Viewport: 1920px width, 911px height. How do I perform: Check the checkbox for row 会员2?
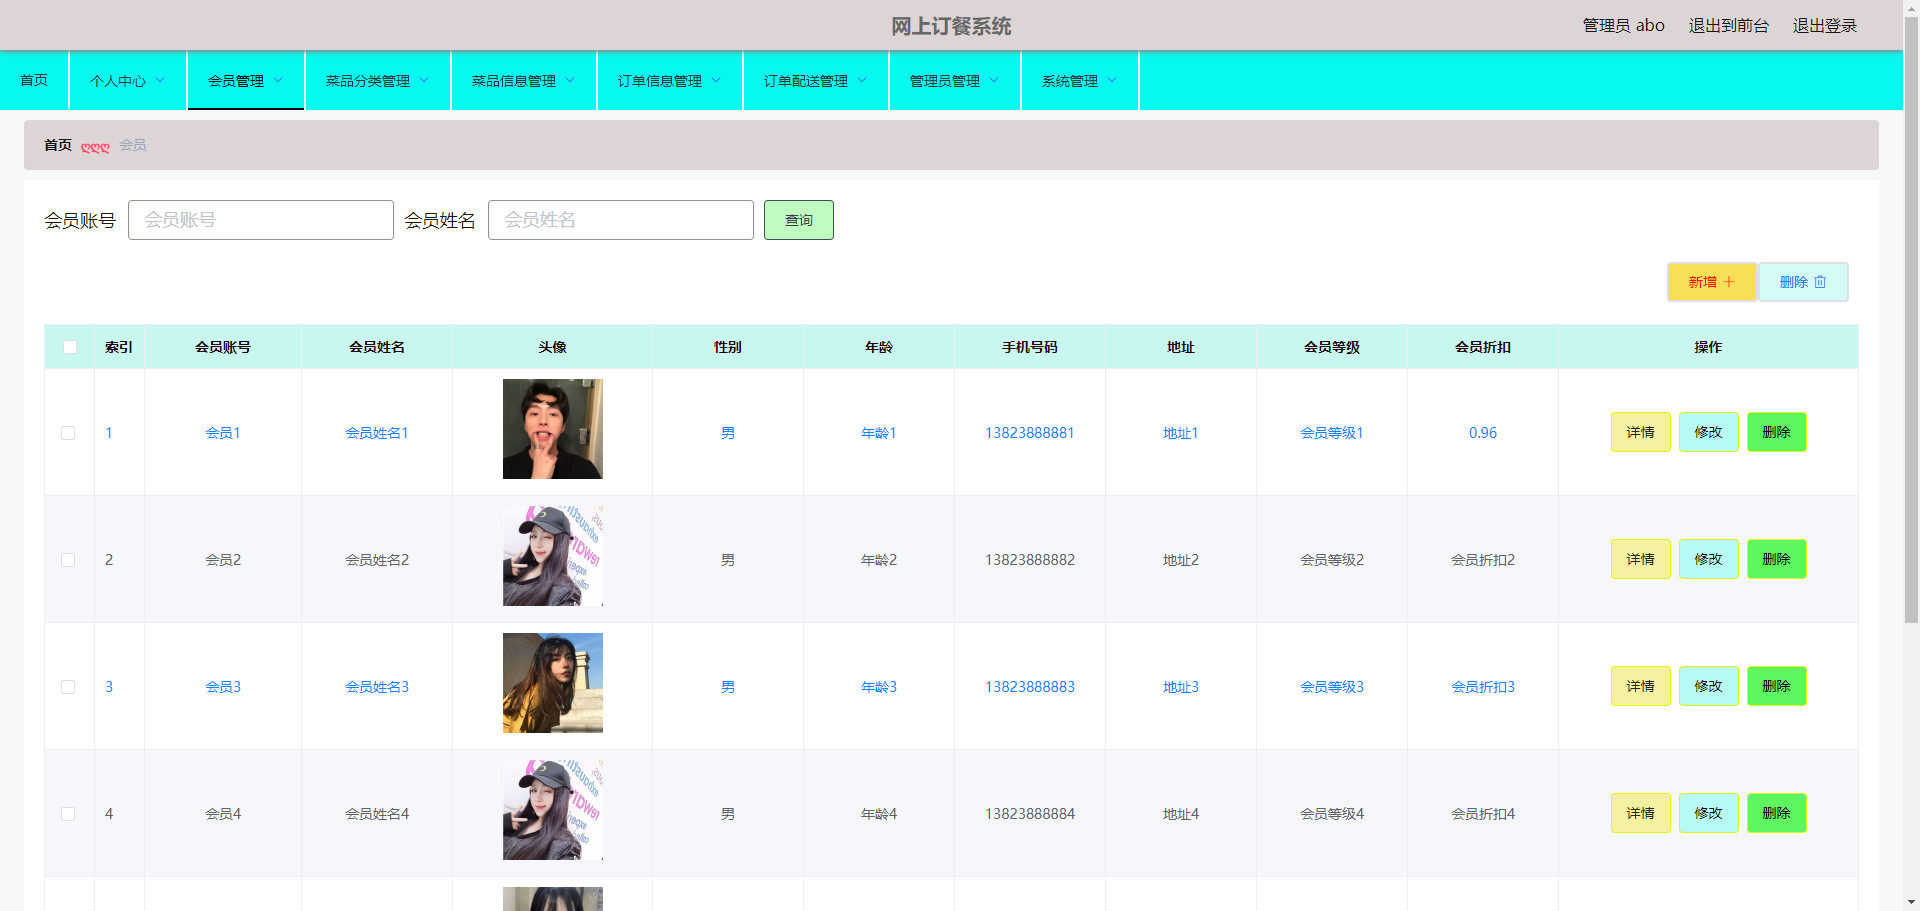pyautogui.click(x=68, y=560)
